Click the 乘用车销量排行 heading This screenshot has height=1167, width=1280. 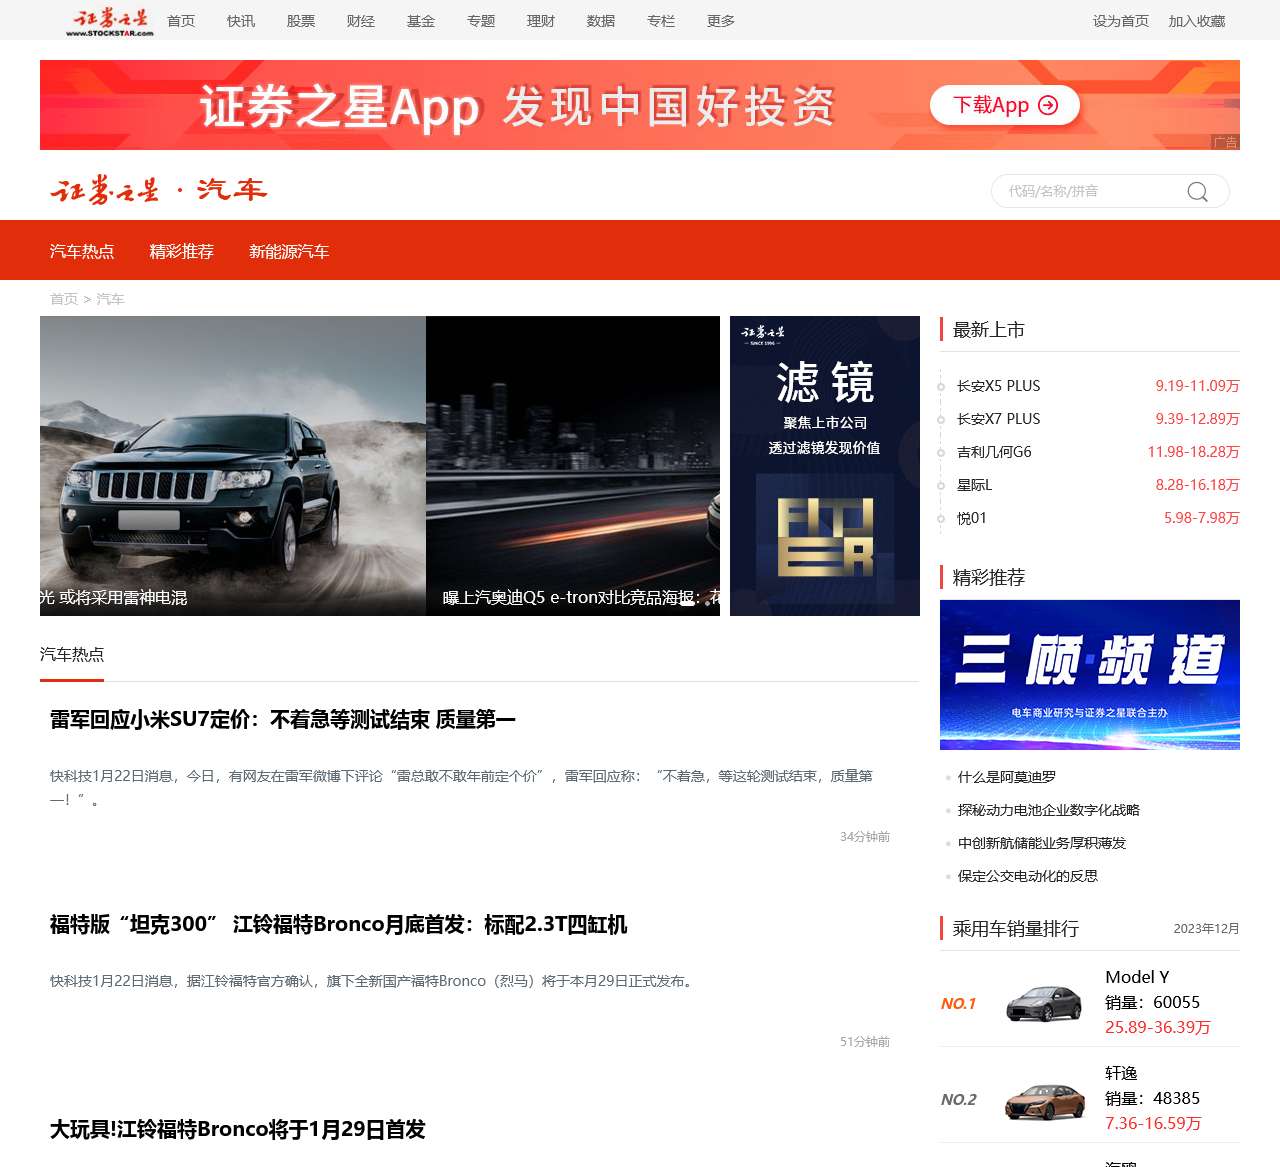tap(1015, 929)
